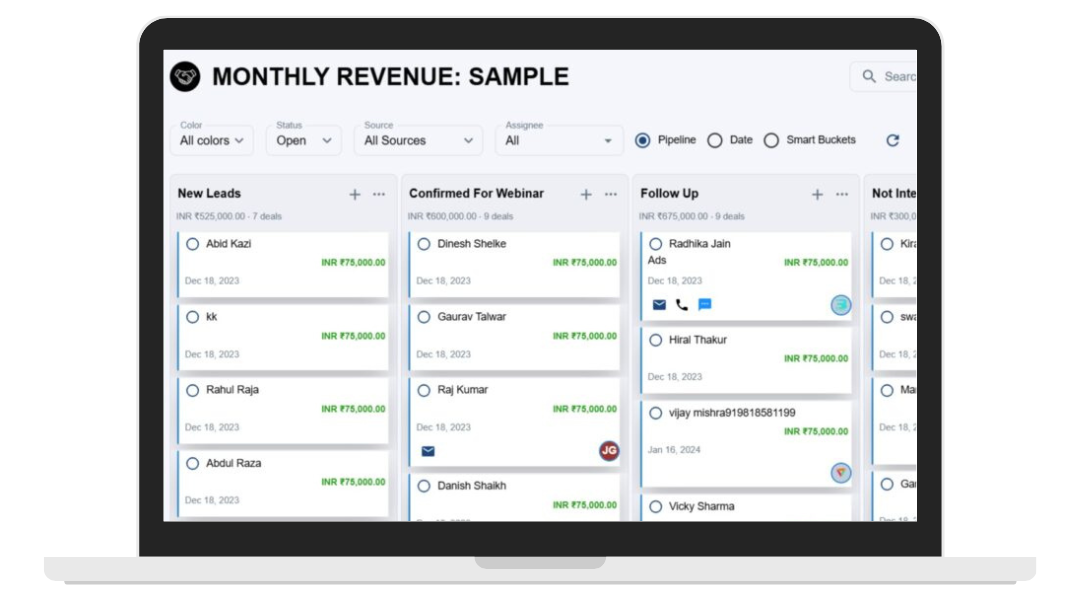Click email icon on Radhika Jain card
The image size is (1080, 600).
pyautogui.click(x=659, y=305)
